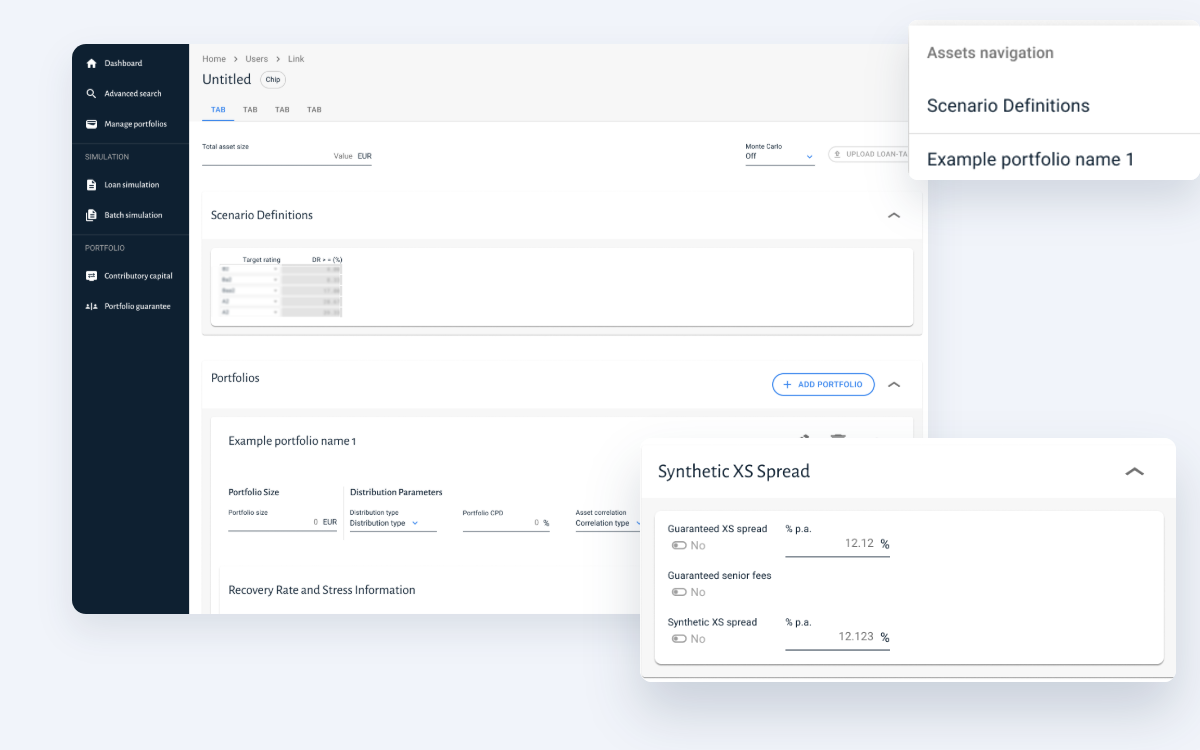This screenshot has width=1200, height=750.
Task: Open the Monte Carlo dropdown
Action: pos(780,156)
